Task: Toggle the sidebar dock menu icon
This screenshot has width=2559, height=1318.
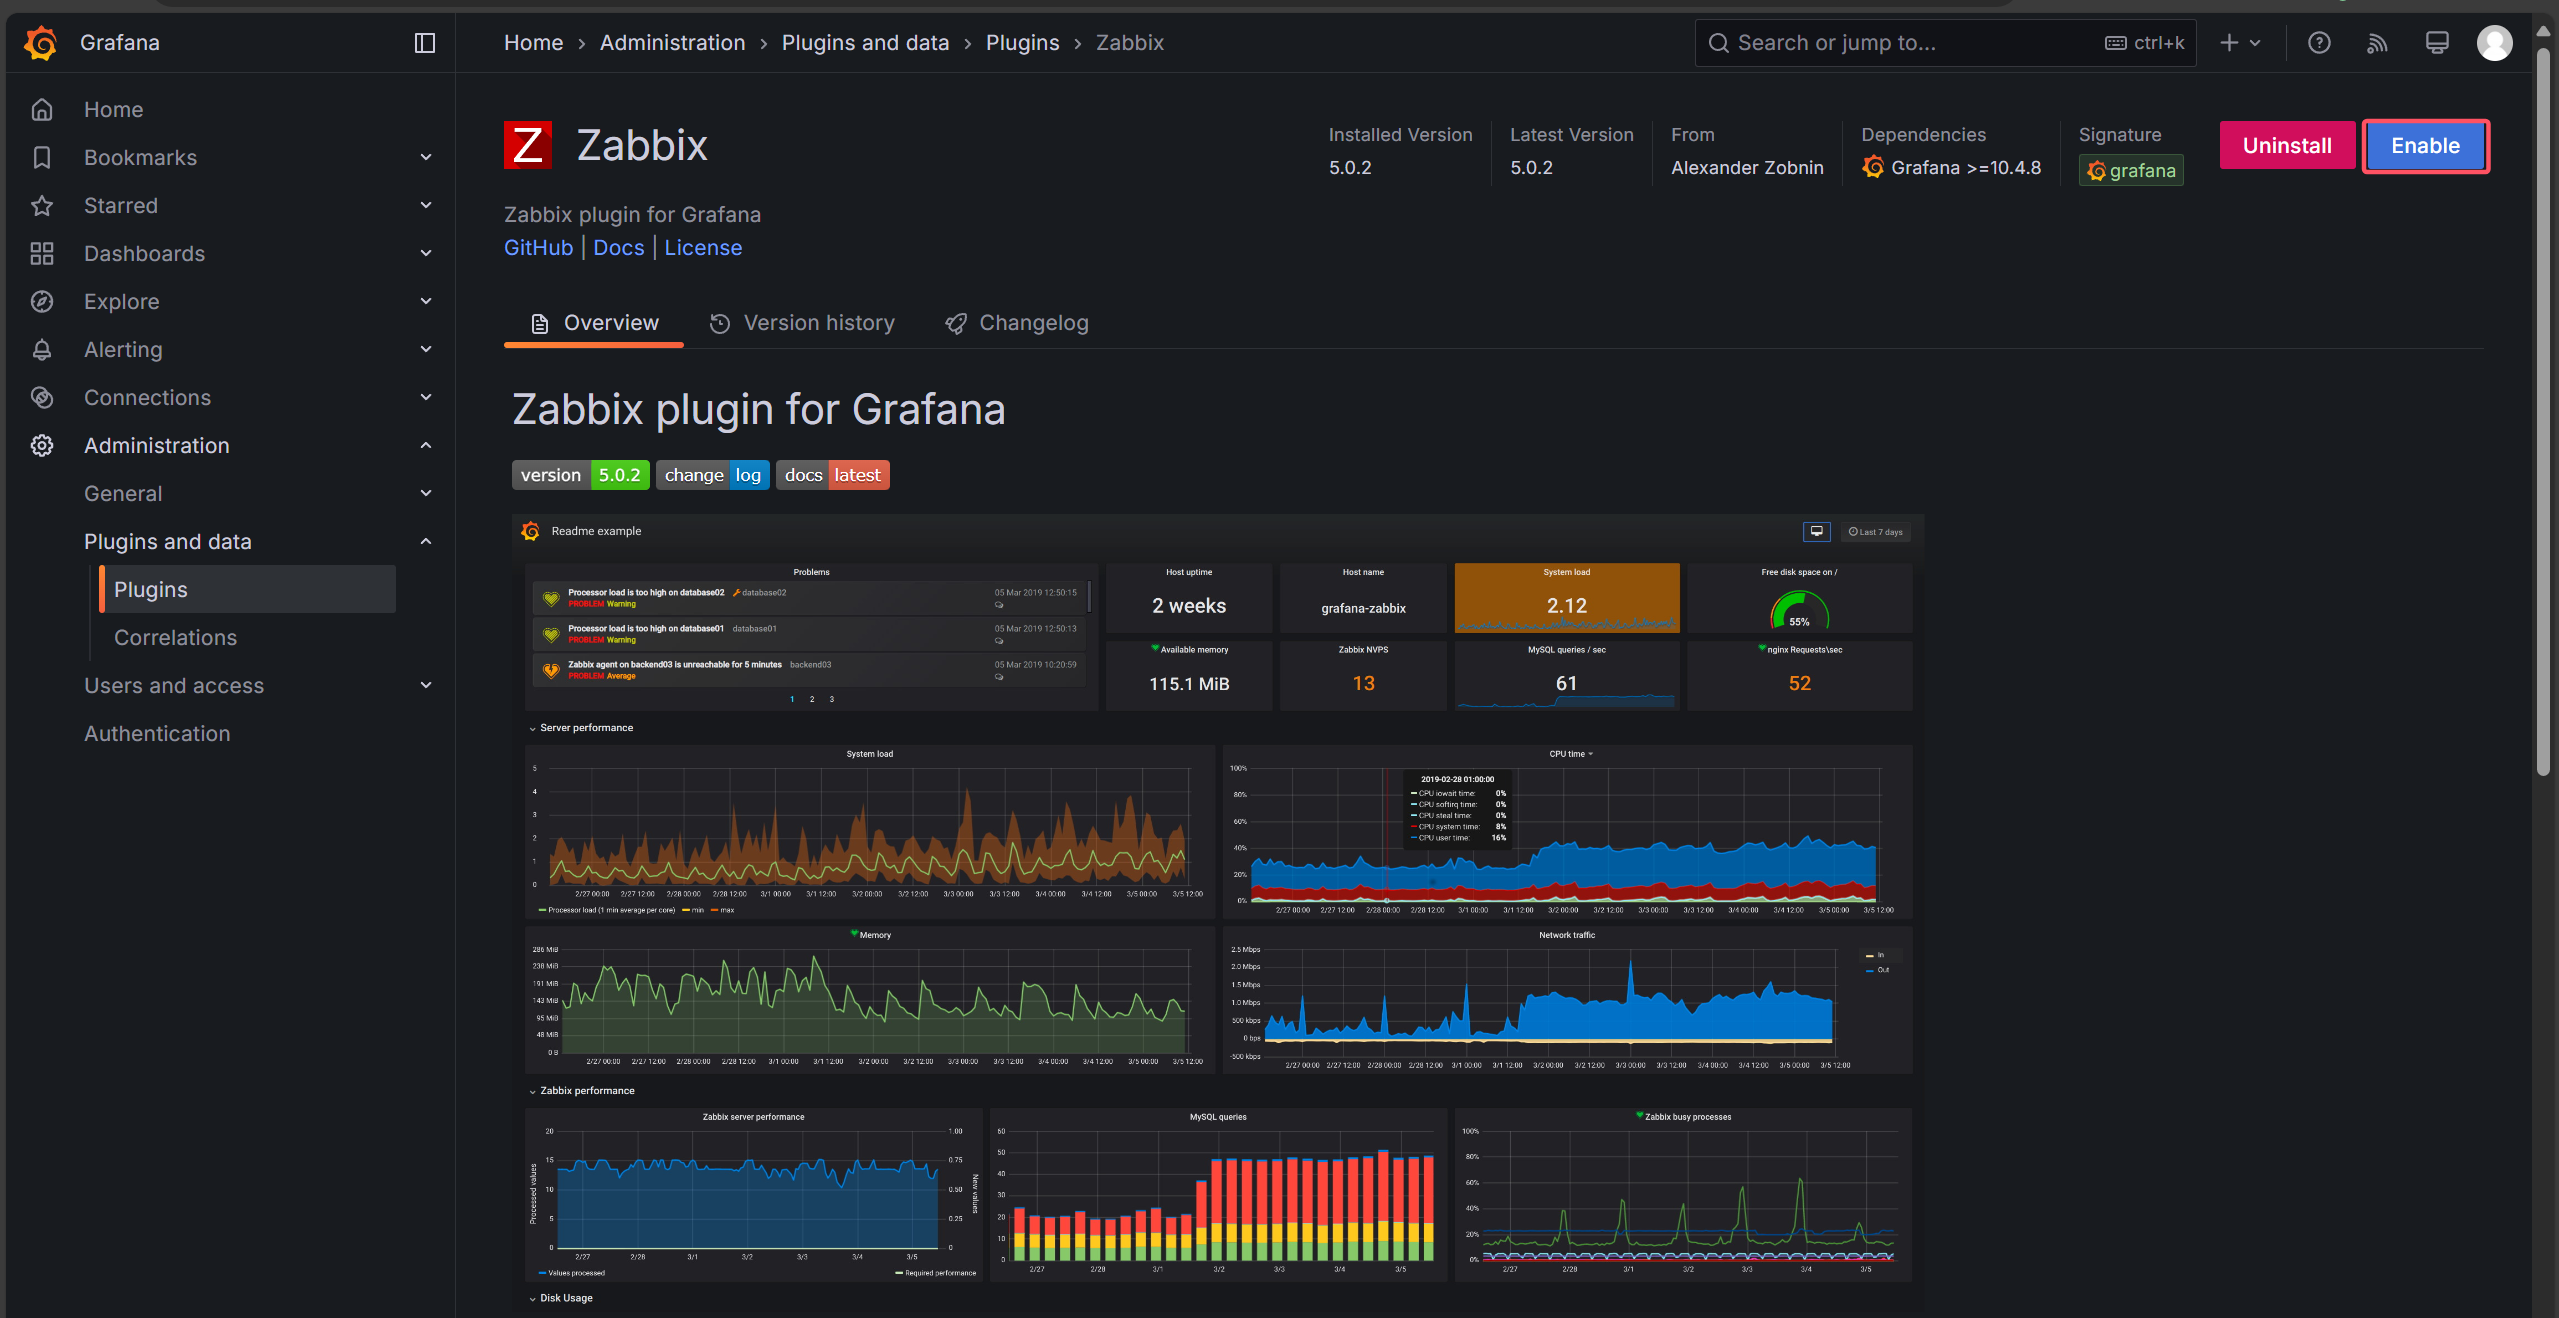Action: (x=425, y=43)
